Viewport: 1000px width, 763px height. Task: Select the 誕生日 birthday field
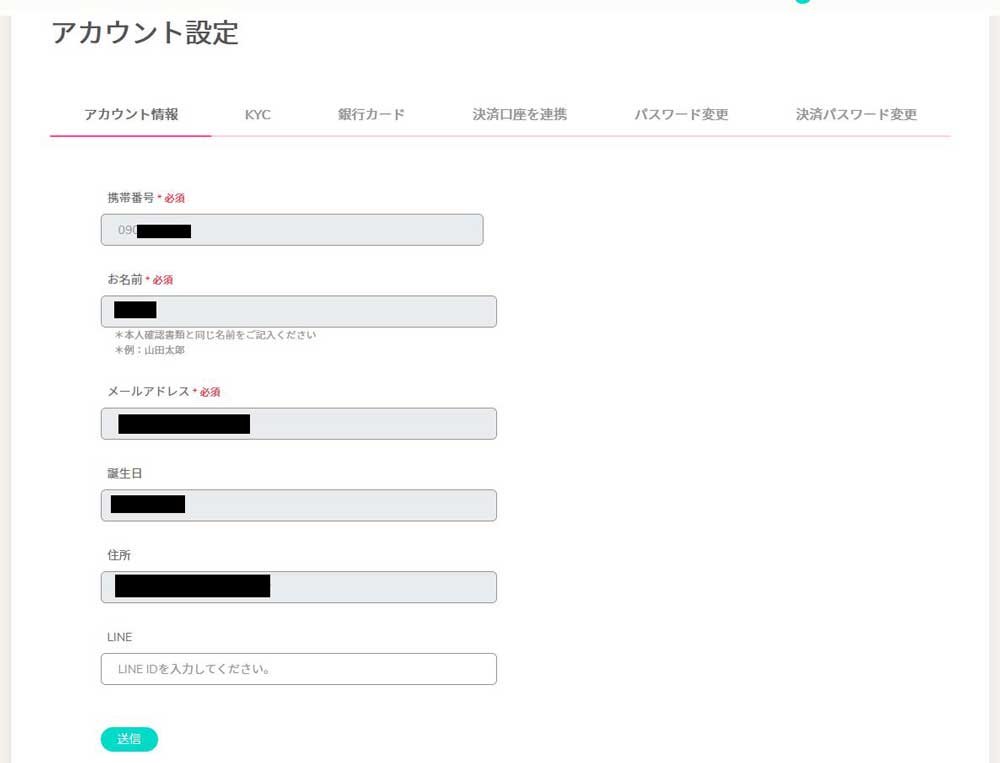(x=298, y=505)
